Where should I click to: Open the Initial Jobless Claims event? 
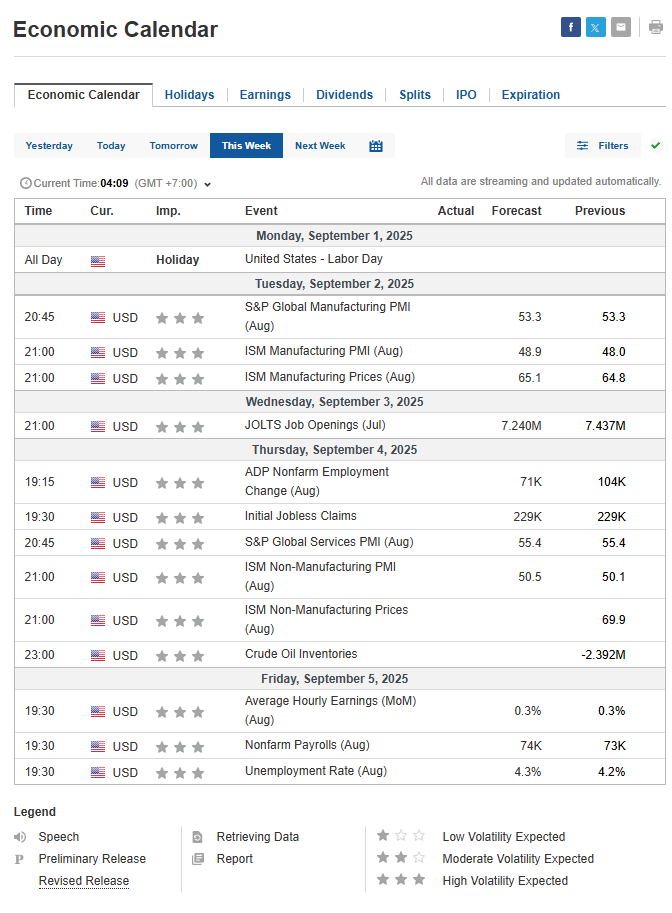(x=300, y=516)
